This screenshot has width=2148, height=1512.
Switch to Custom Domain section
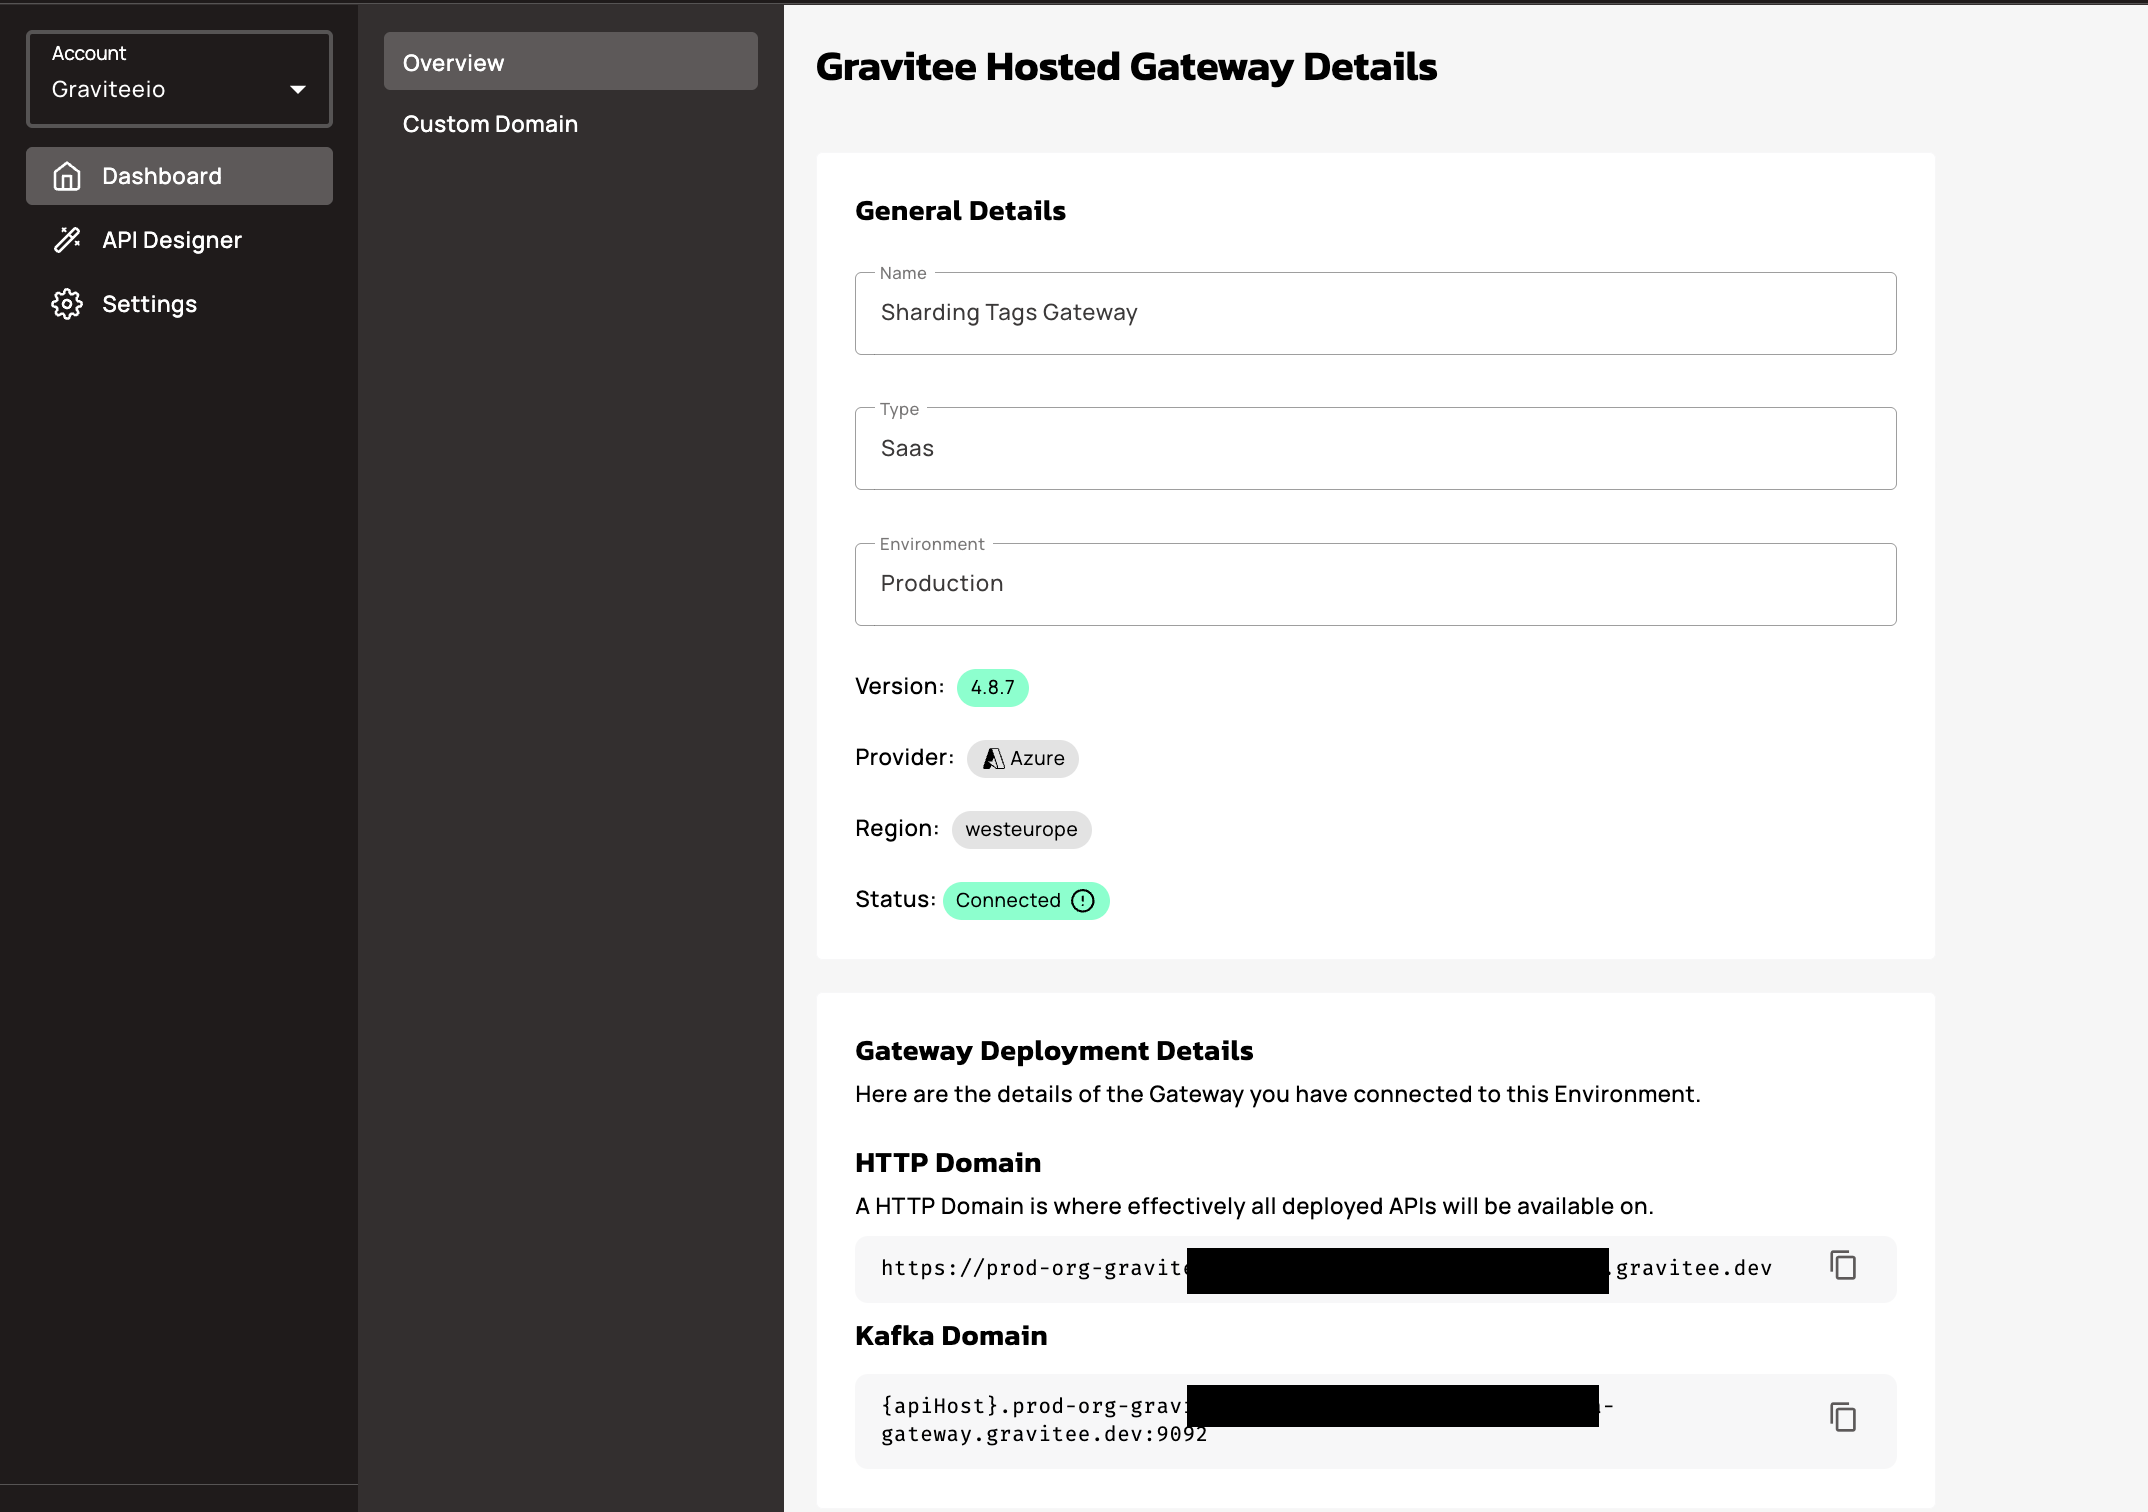(x=490, y=124)
